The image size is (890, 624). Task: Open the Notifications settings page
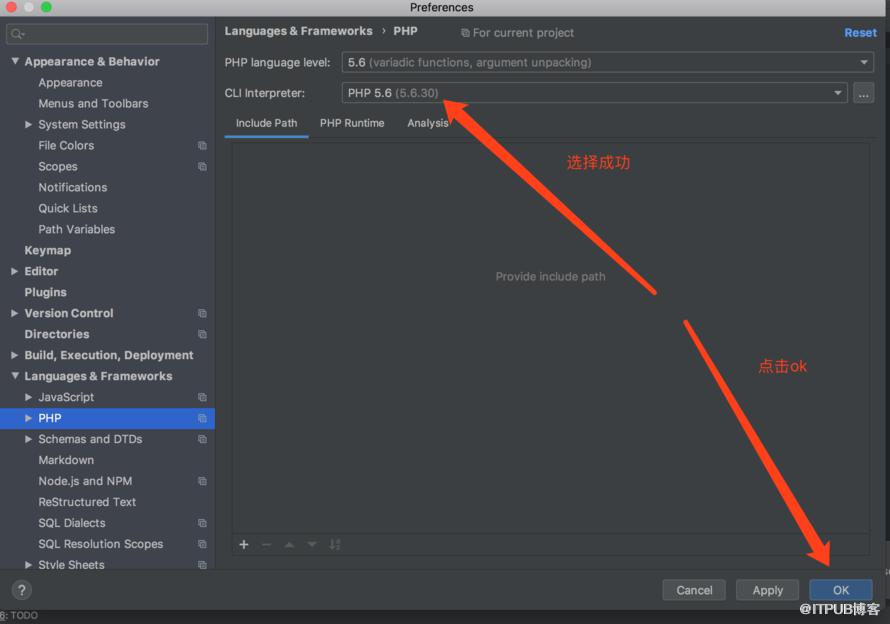(x=73, y=187)
